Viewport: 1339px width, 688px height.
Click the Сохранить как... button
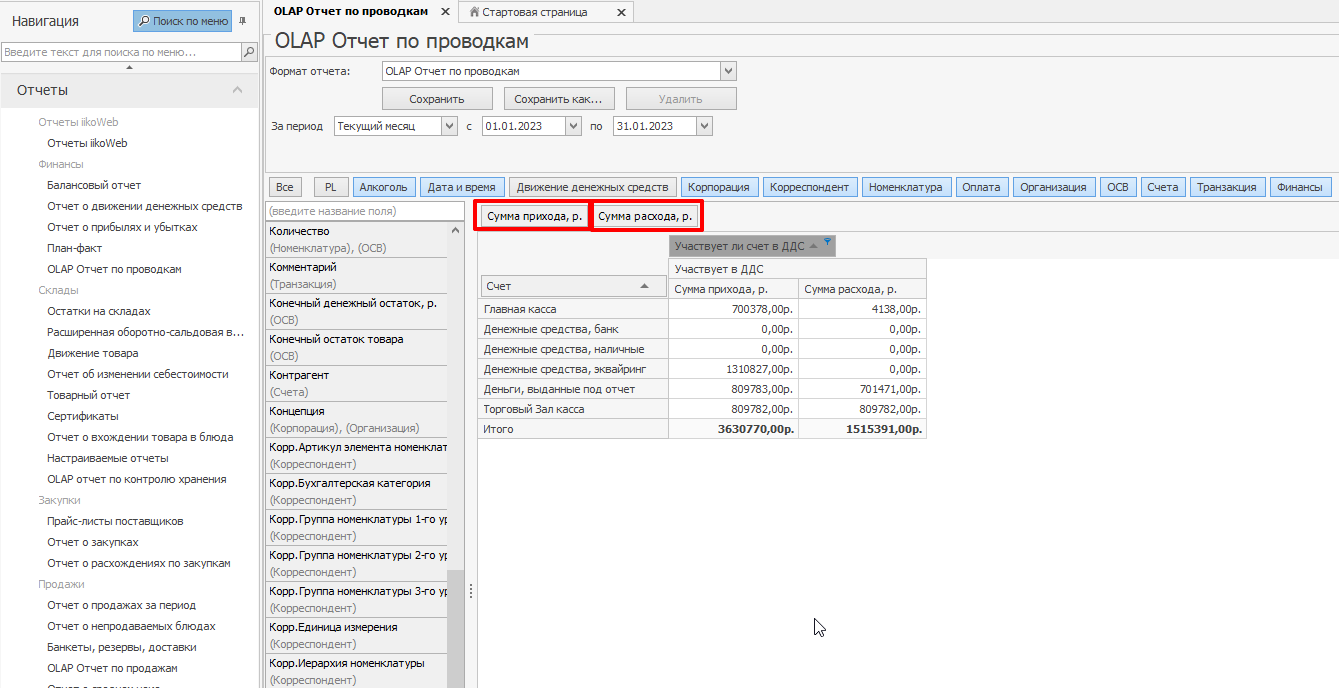[x=558, y=99]
